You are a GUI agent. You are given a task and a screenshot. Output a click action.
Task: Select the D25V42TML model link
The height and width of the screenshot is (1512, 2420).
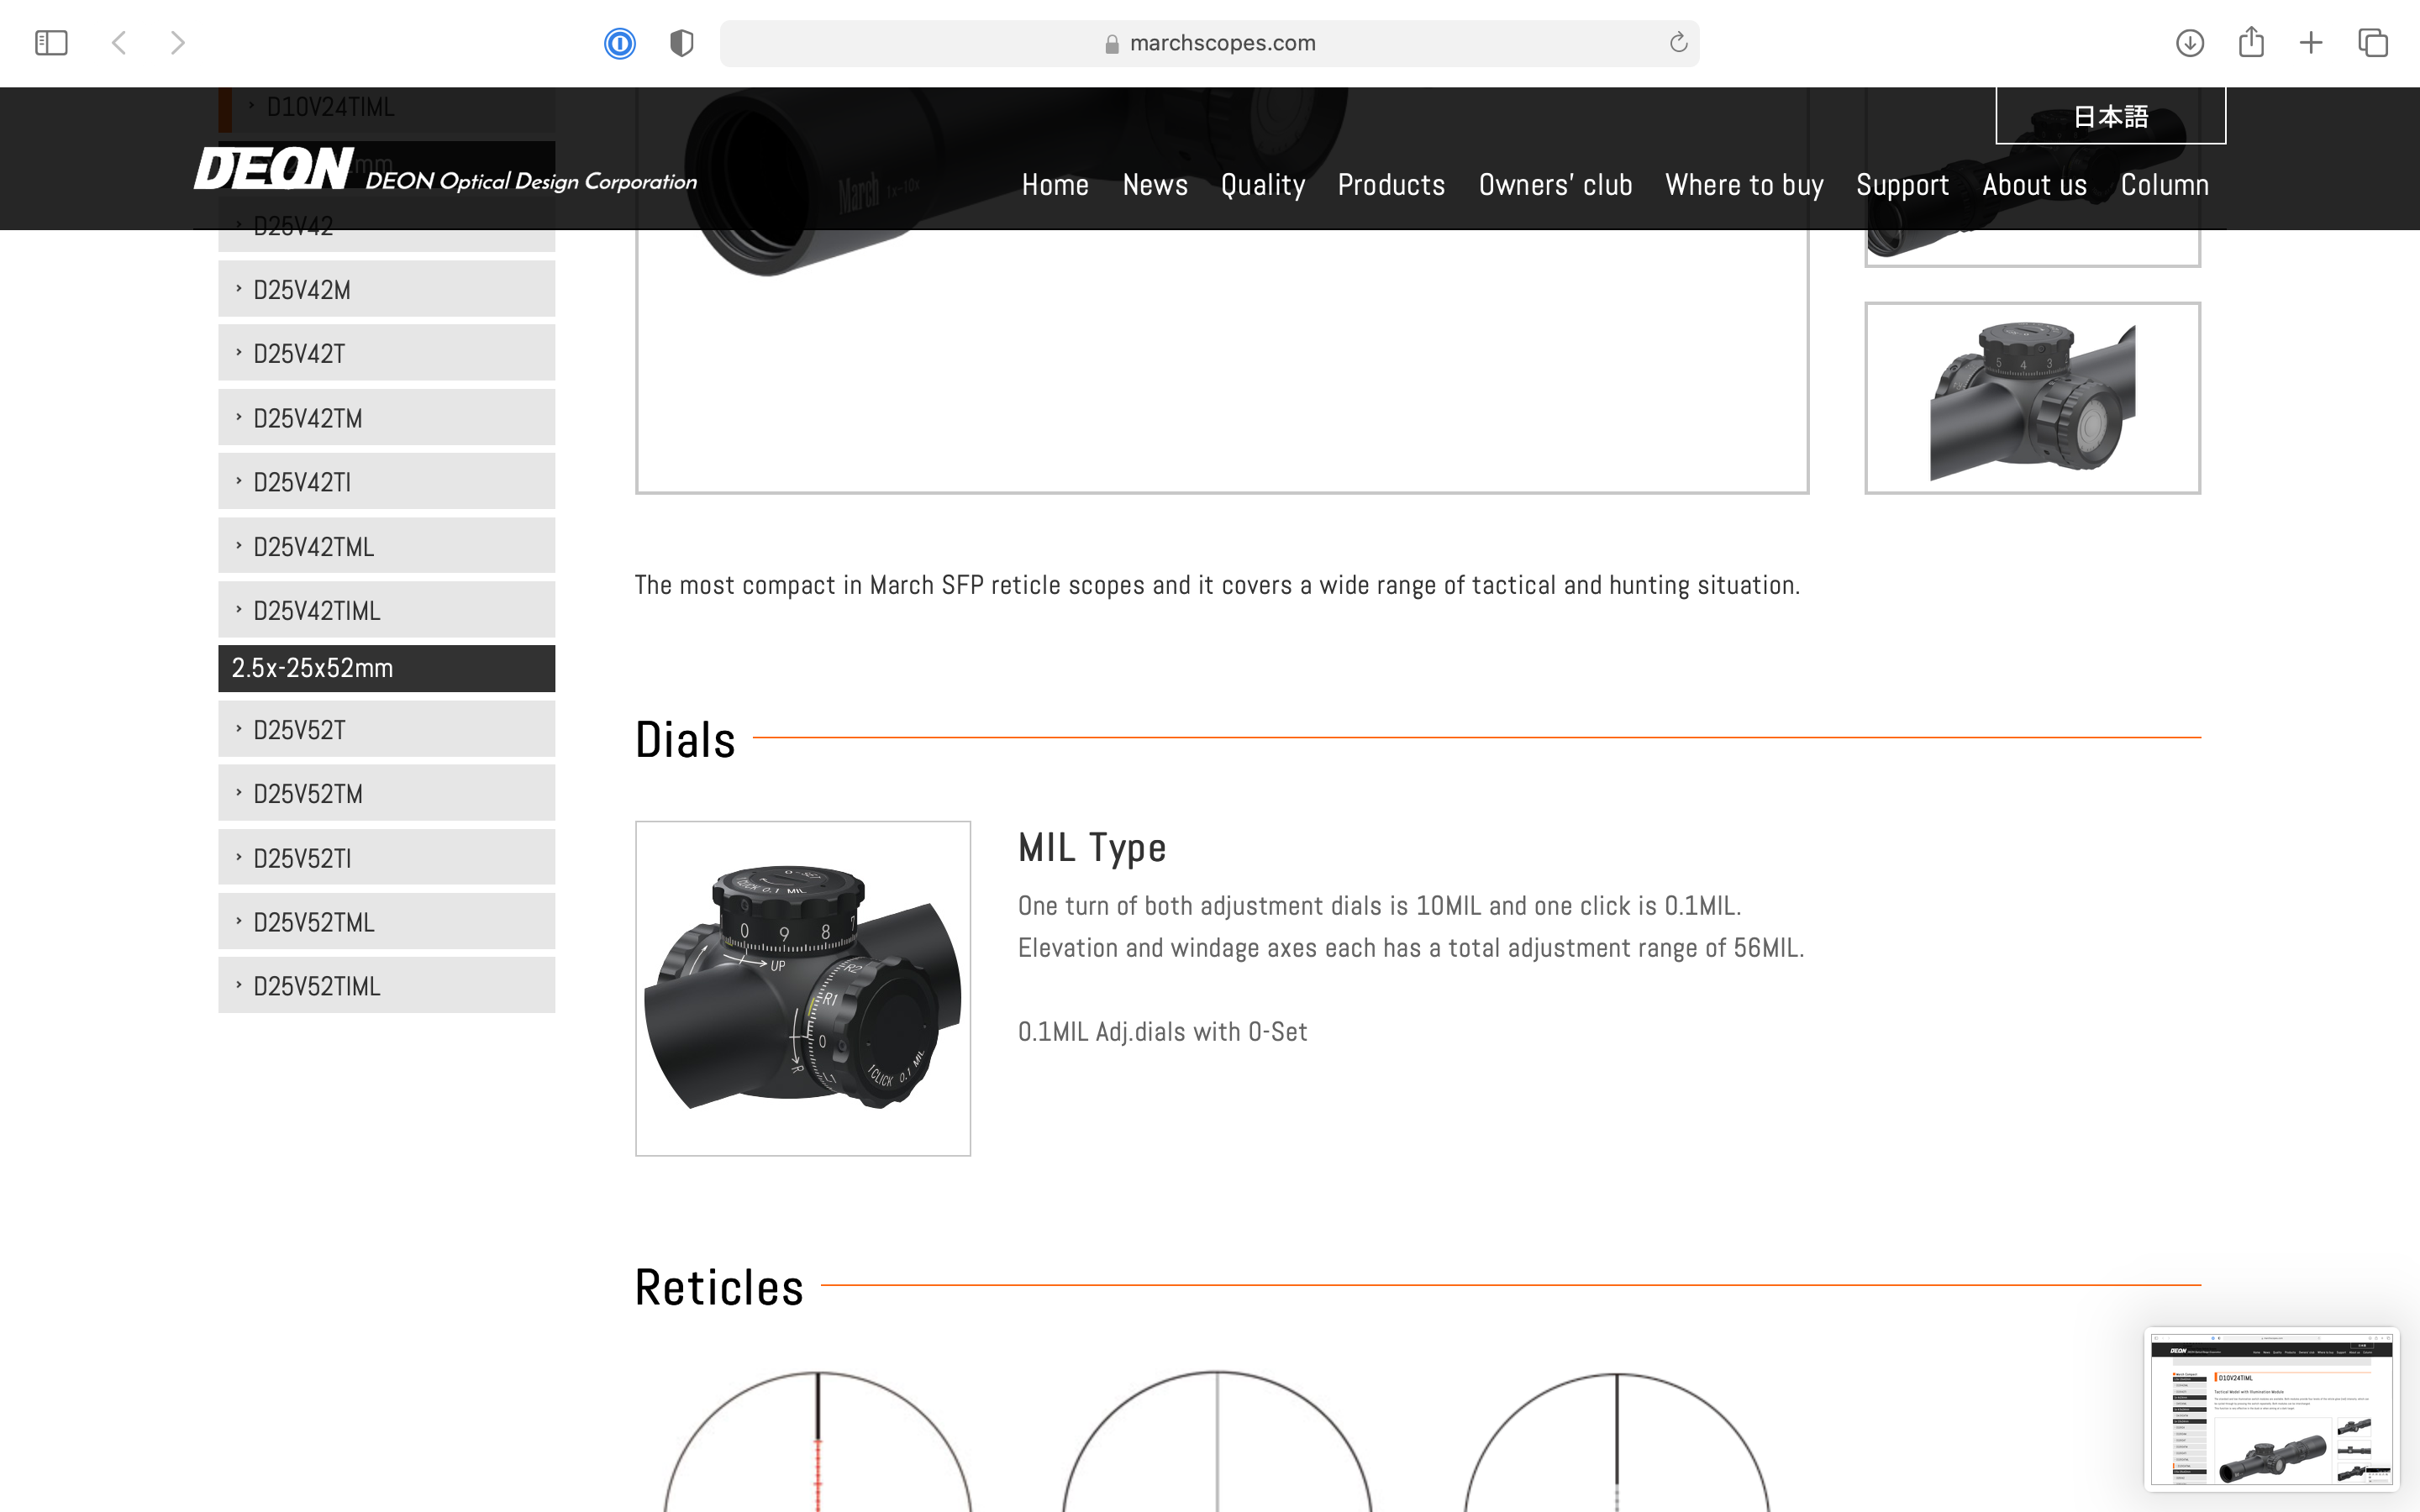click(x=386, y=546)
